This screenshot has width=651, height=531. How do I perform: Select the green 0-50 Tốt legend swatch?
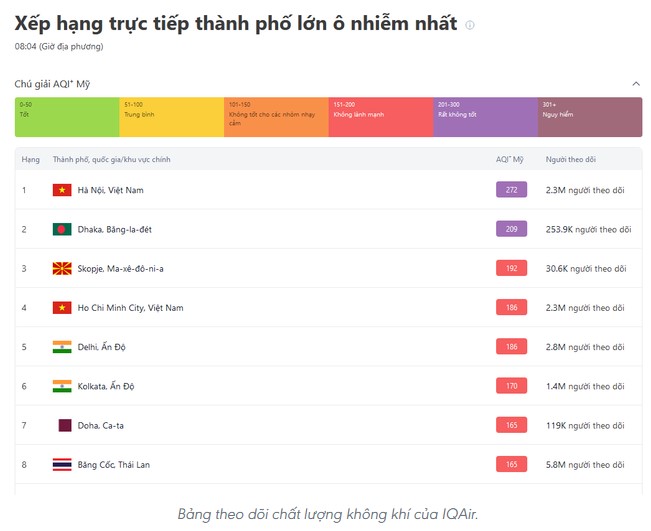67,117
